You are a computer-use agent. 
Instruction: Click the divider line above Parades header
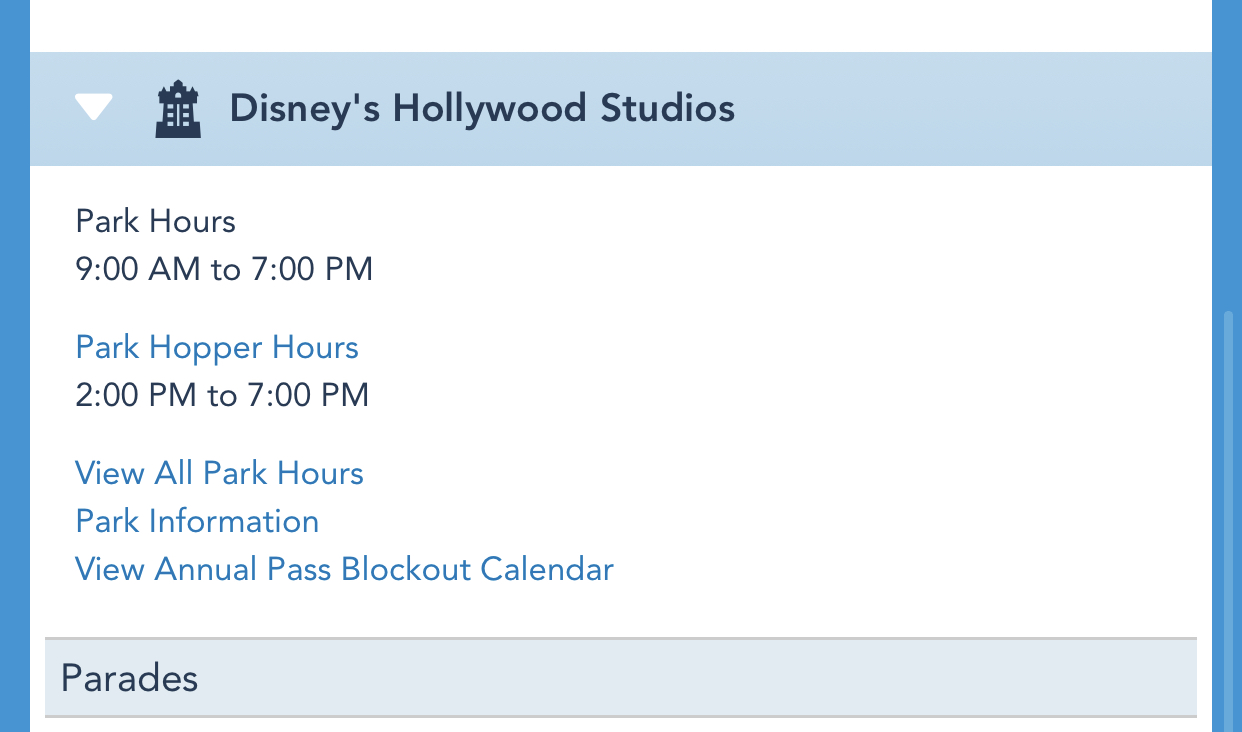pyautogui.click(x=620, y=638)
